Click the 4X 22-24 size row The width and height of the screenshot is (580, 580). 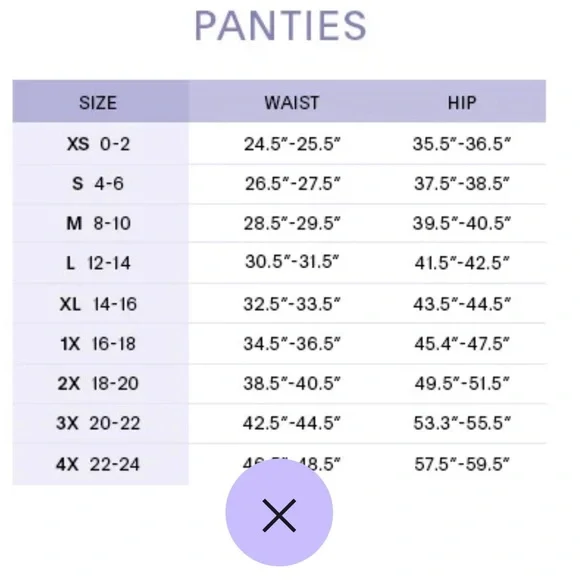coord(279,464)
